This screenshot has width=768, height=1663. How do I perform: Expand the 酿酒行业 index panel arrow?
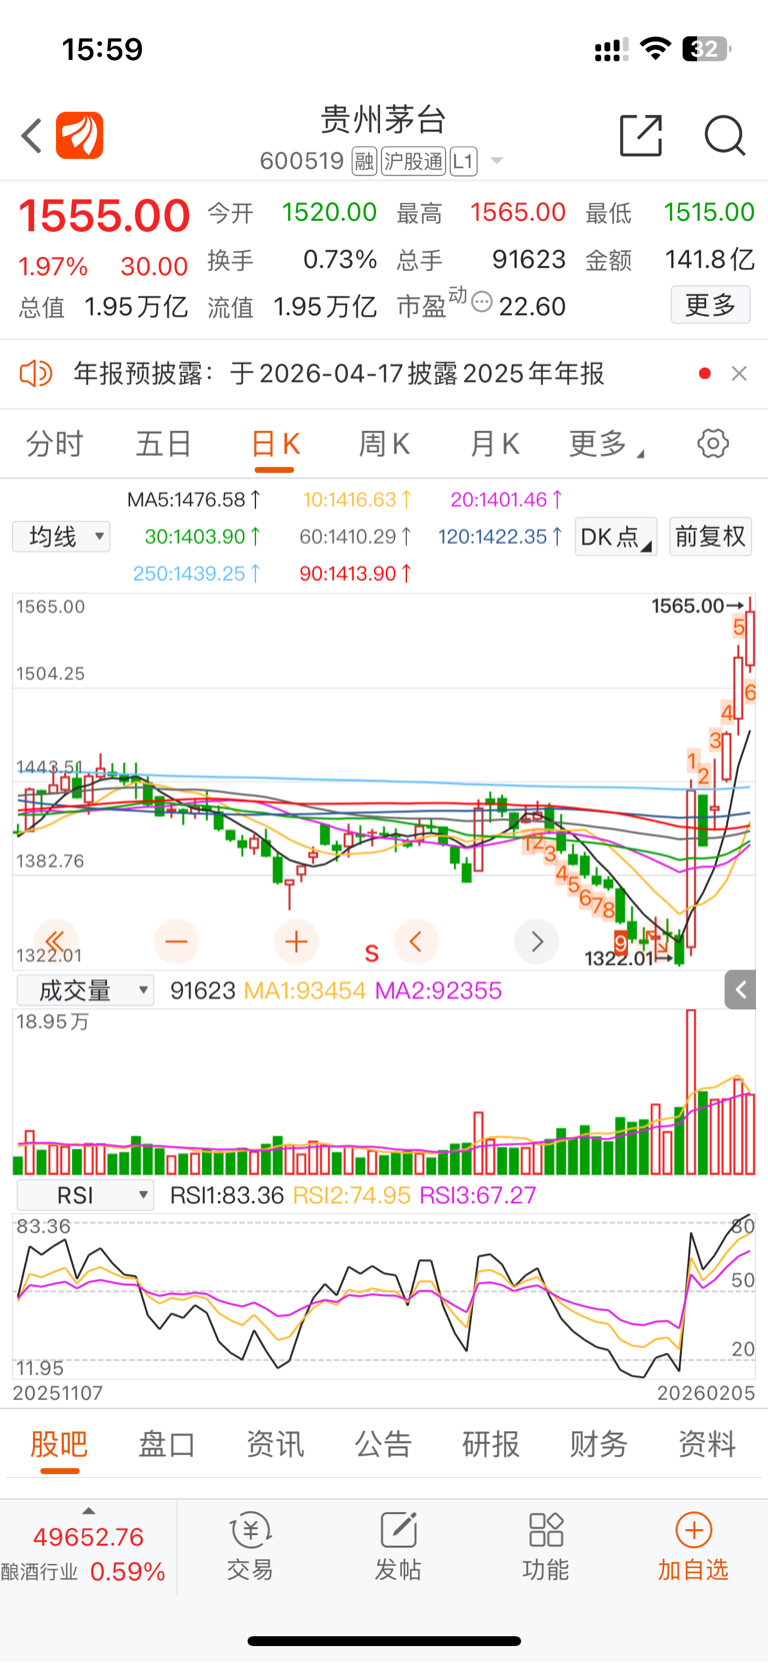[88, 1511]
